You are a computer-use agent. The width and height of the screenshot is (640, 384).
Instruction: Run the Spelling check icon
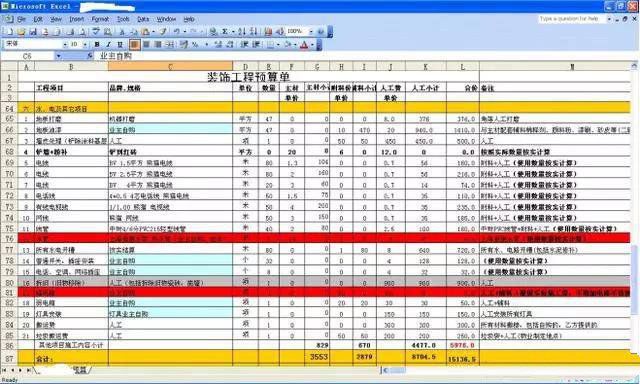click(x=96, y=31)
